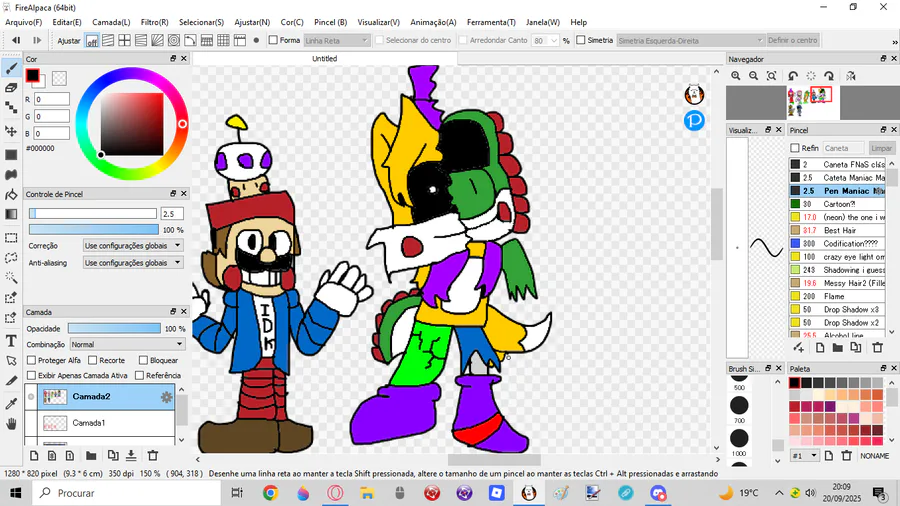This screenshot has height=506, width=900.
Task: Click the brush size slider
Action: click(93, 213)
